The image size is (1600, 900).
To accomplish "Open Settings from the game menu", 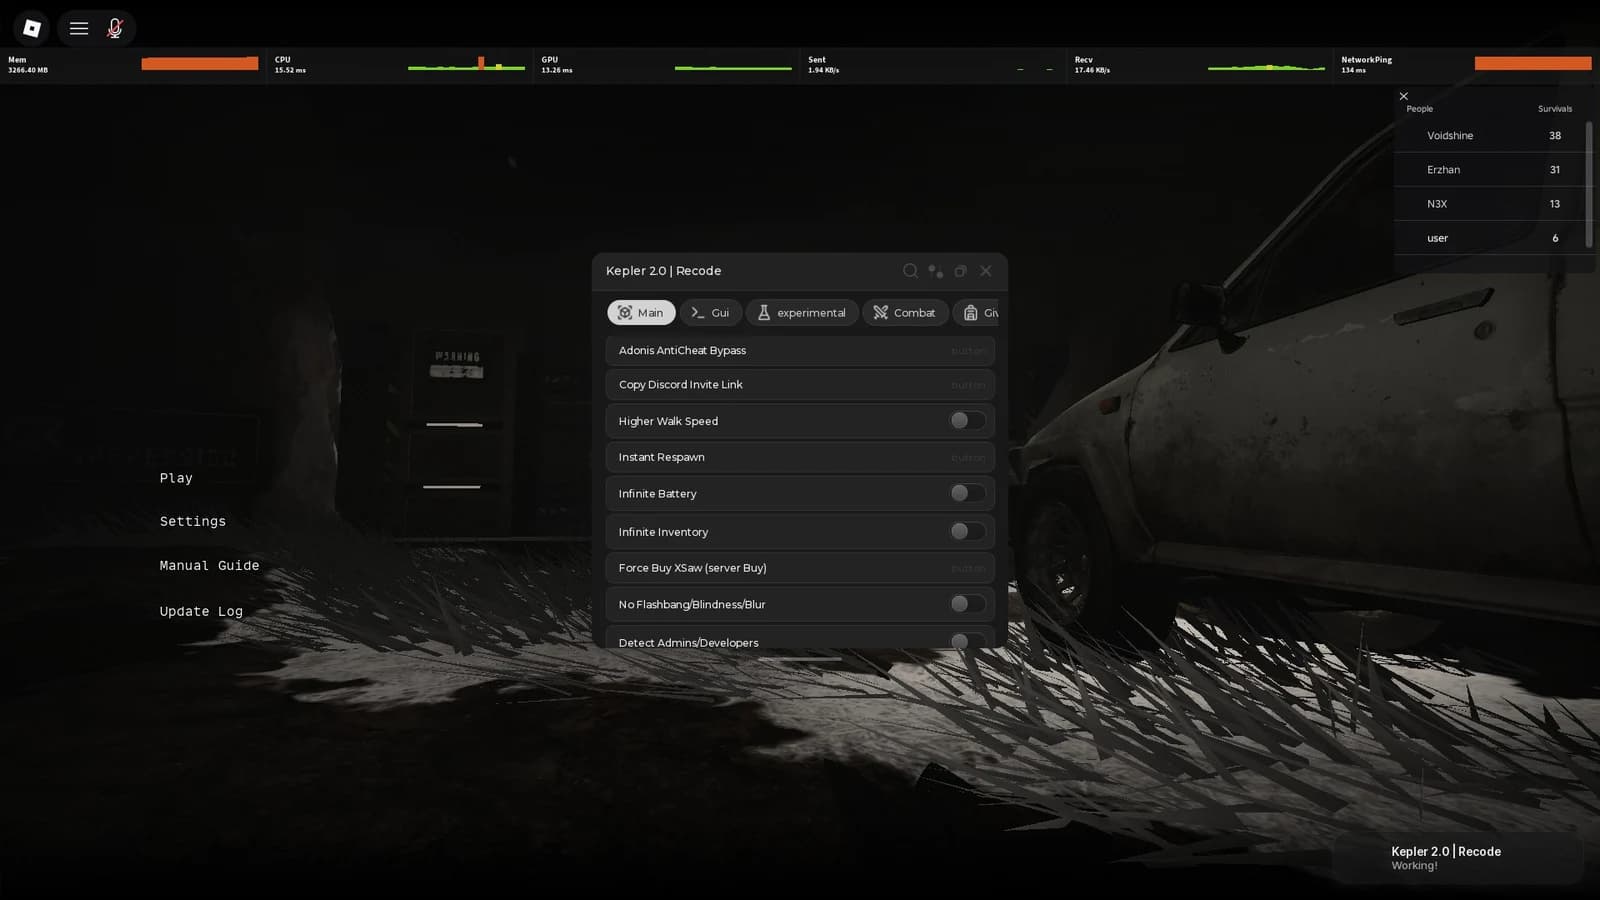I will click(193, 521).
